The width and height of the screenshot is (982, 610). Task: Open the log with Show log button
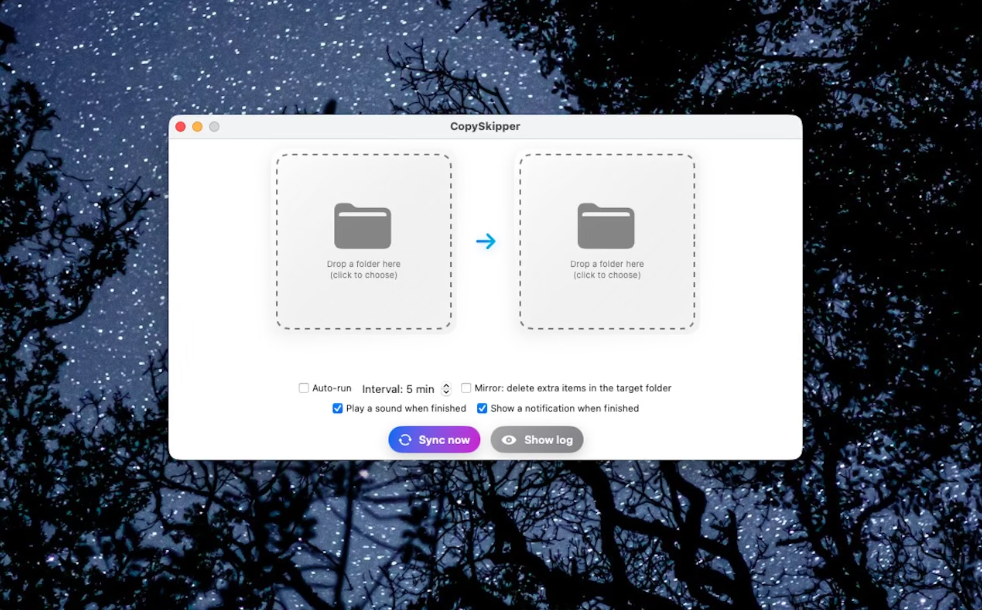[537, 439]
